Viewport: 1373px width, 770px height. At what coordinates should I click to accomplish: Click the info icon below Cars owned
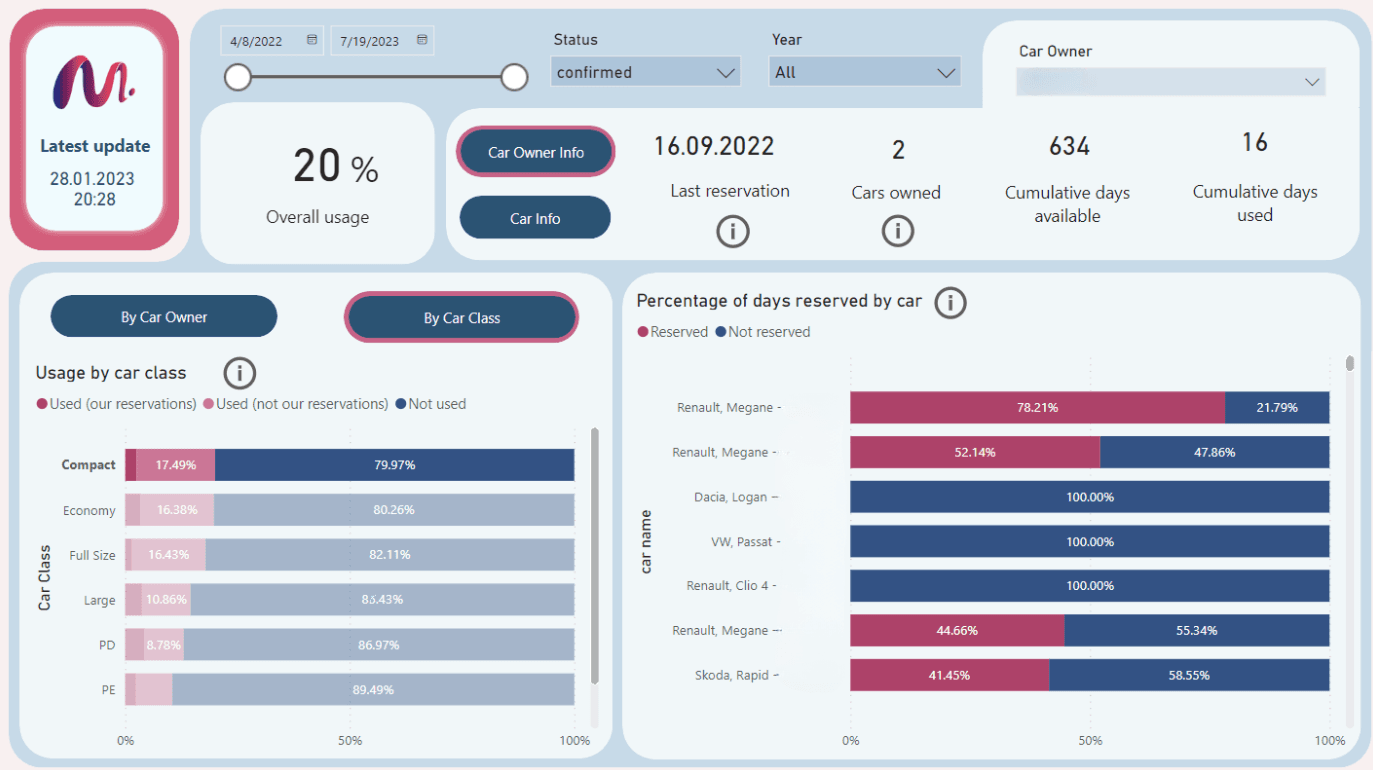[x=897, y=231]
